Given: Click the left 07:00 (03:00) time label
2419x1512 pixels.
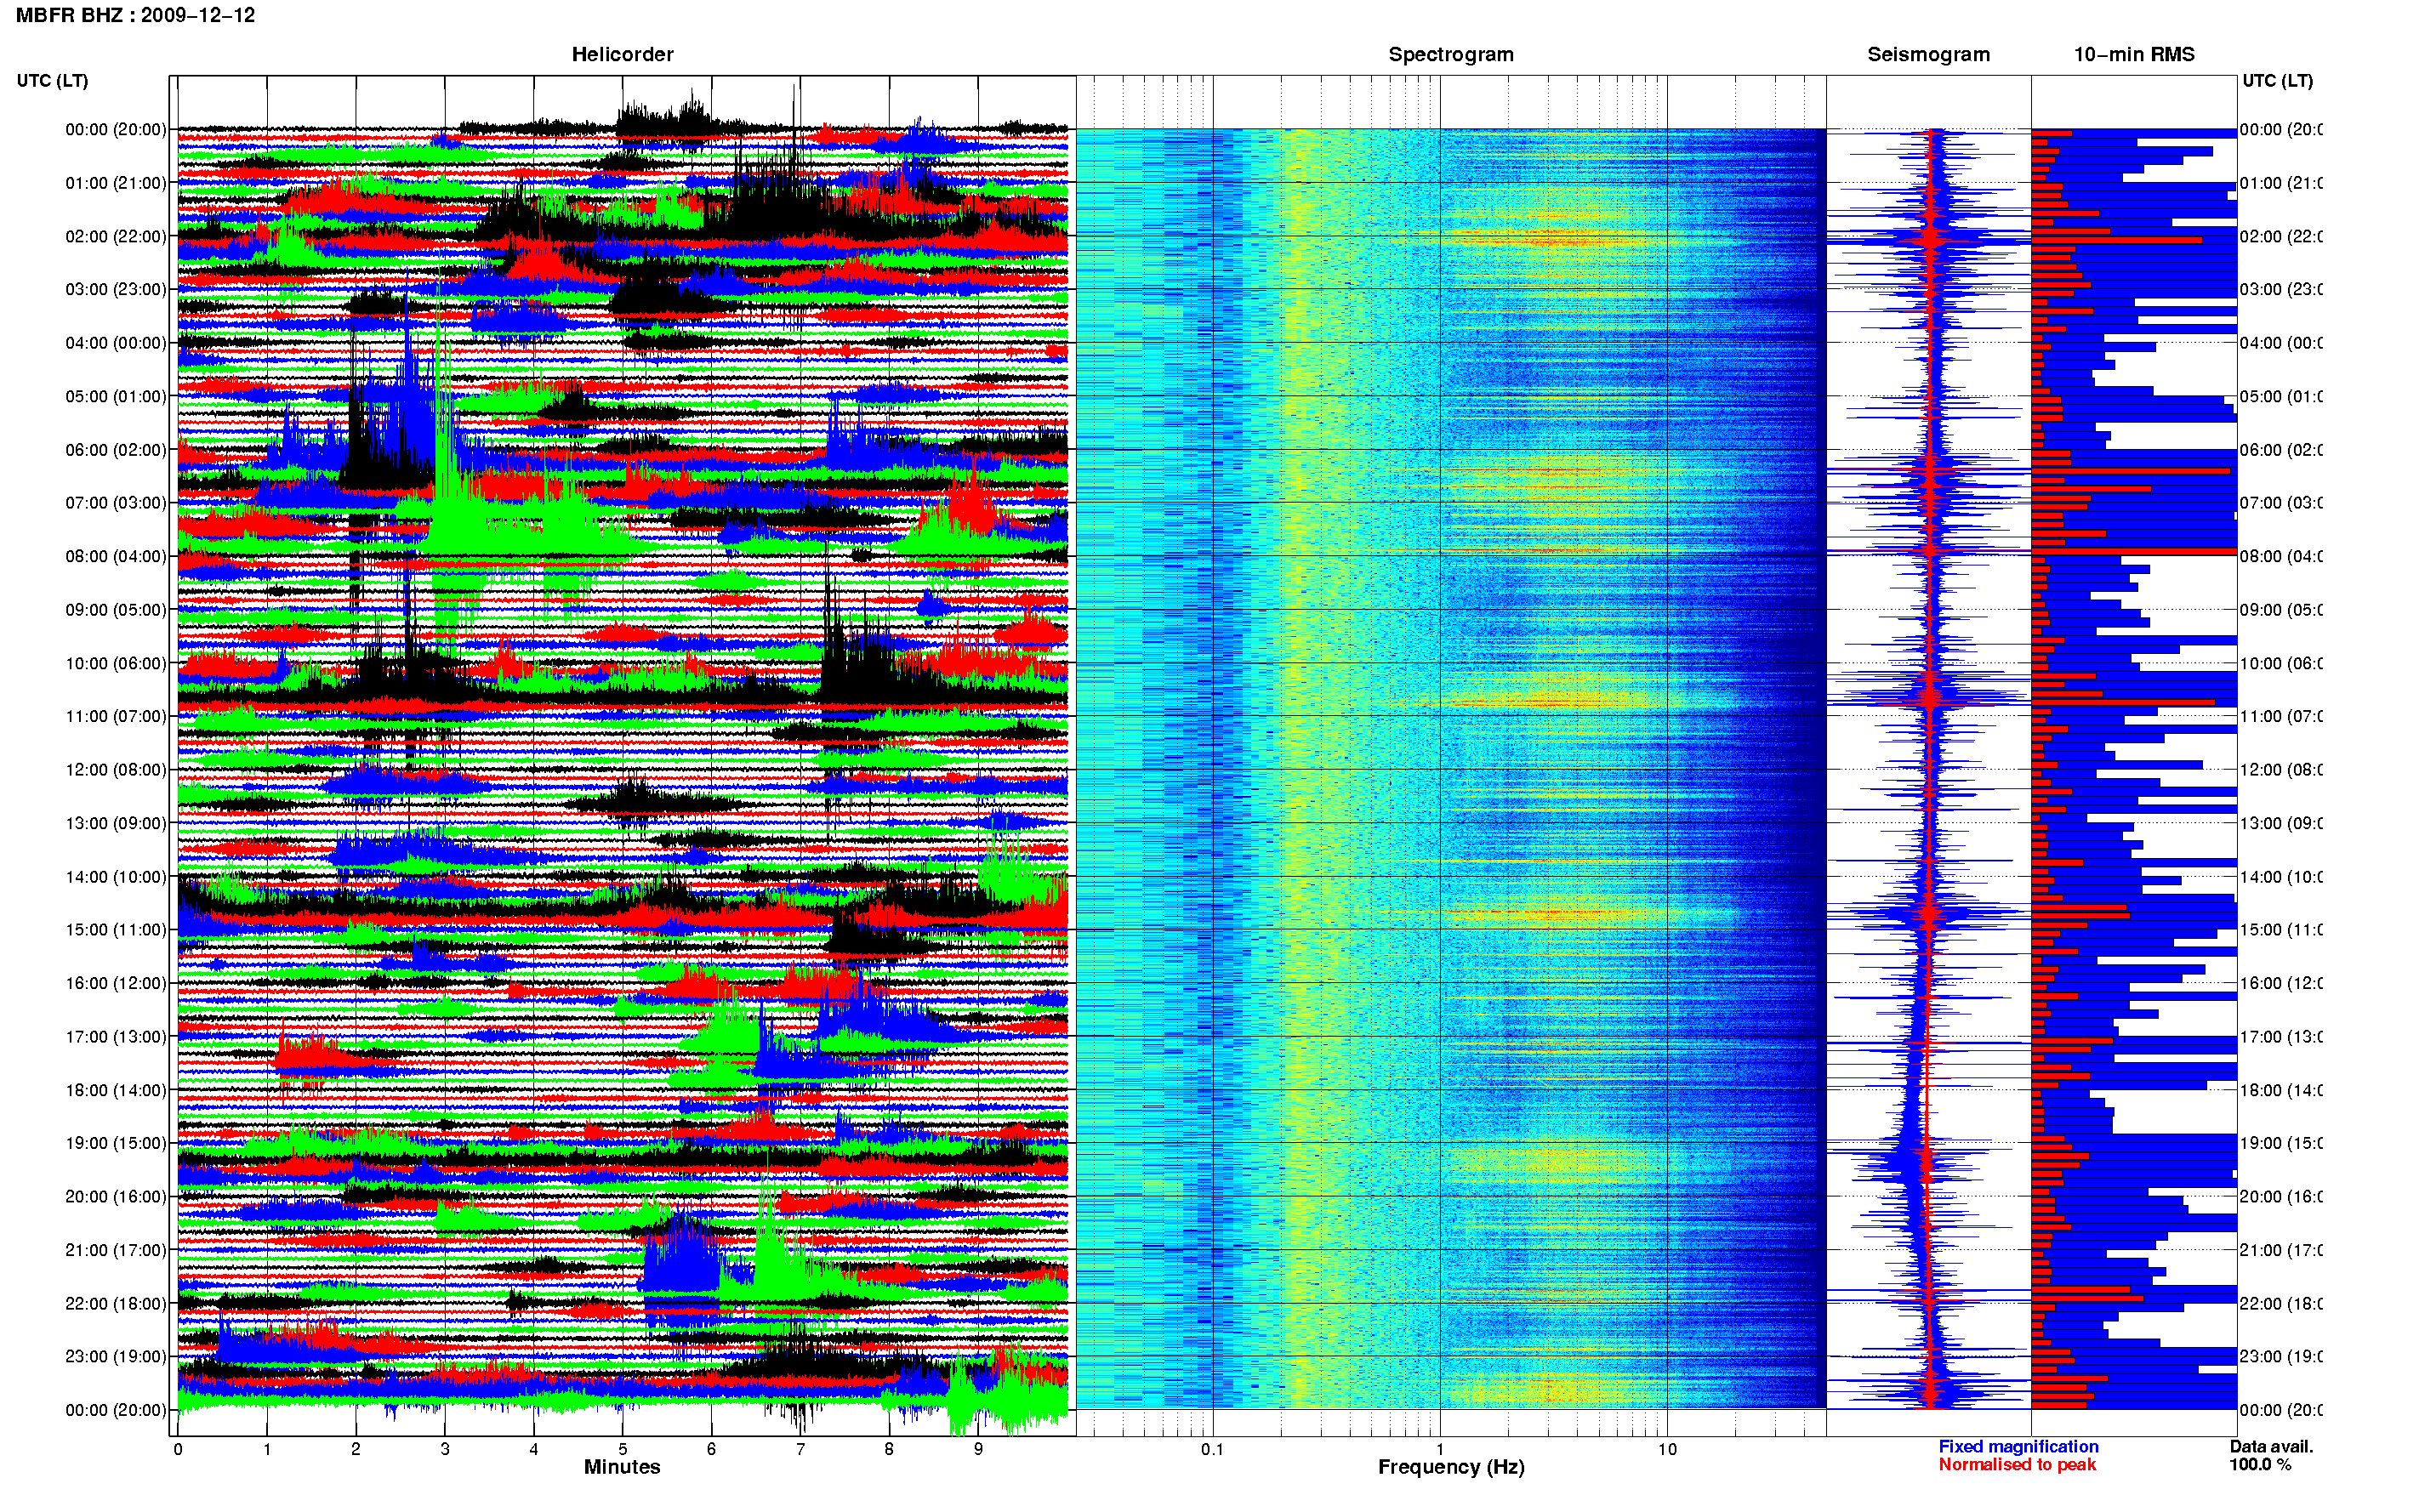Looking at the screenshot, I should click(116, 502).
